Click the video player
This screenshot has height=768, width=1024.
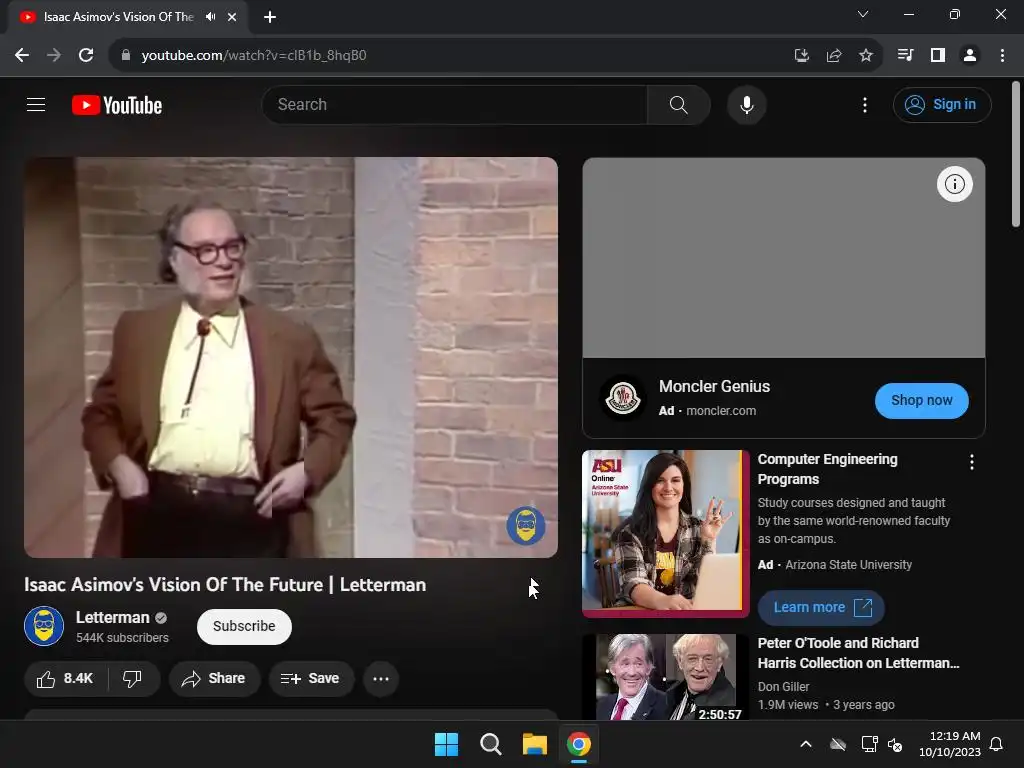pos(291,357)
